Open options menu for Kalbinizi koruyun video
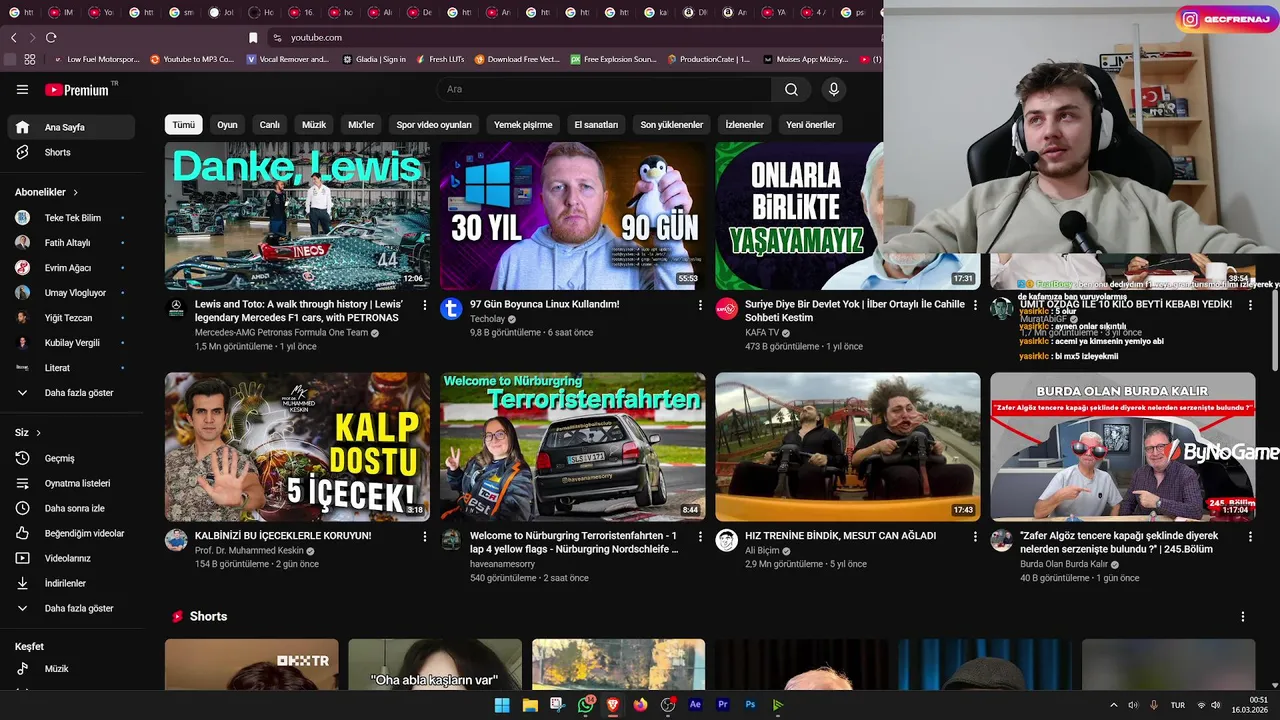The height and width of the screenshot is (720, 1280). pos(424,537)
